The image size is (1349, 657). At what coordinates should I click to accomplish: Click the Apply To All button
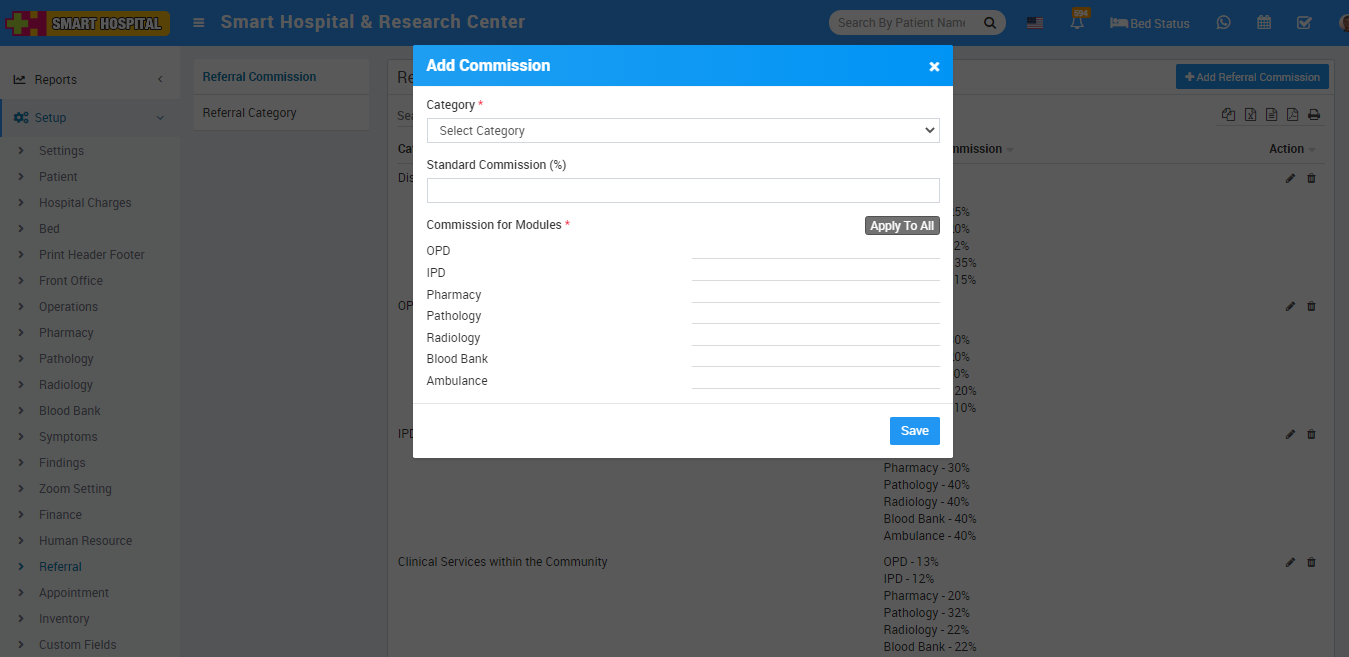pos(902,226)
